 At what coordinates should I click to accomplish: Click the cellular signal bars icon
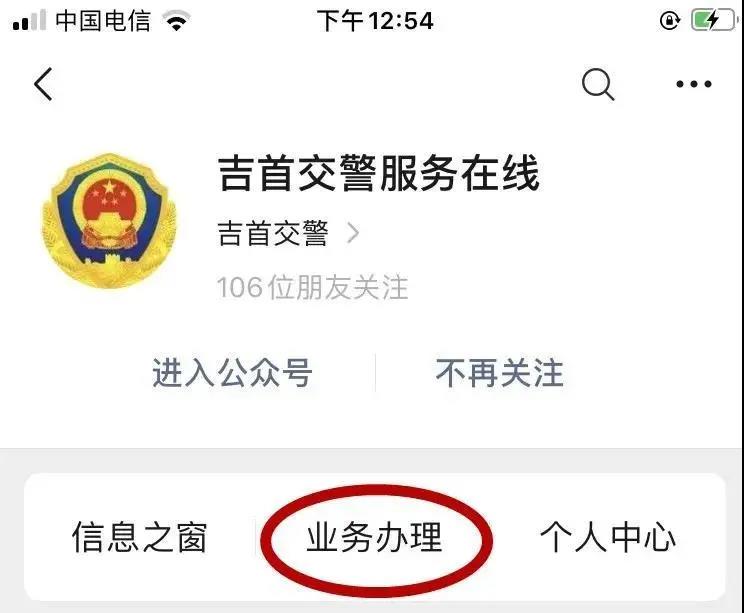click(30, 20)
